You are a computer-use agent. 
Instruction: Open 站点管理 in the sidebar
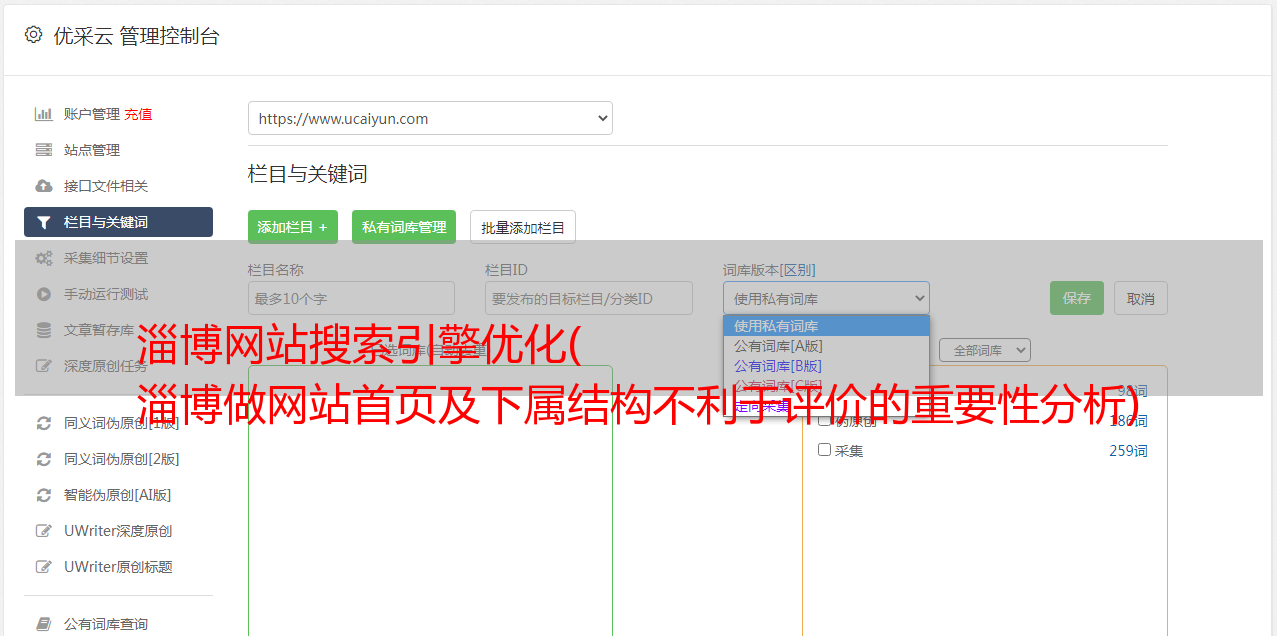pyautogui.click(x=92, y=150)
